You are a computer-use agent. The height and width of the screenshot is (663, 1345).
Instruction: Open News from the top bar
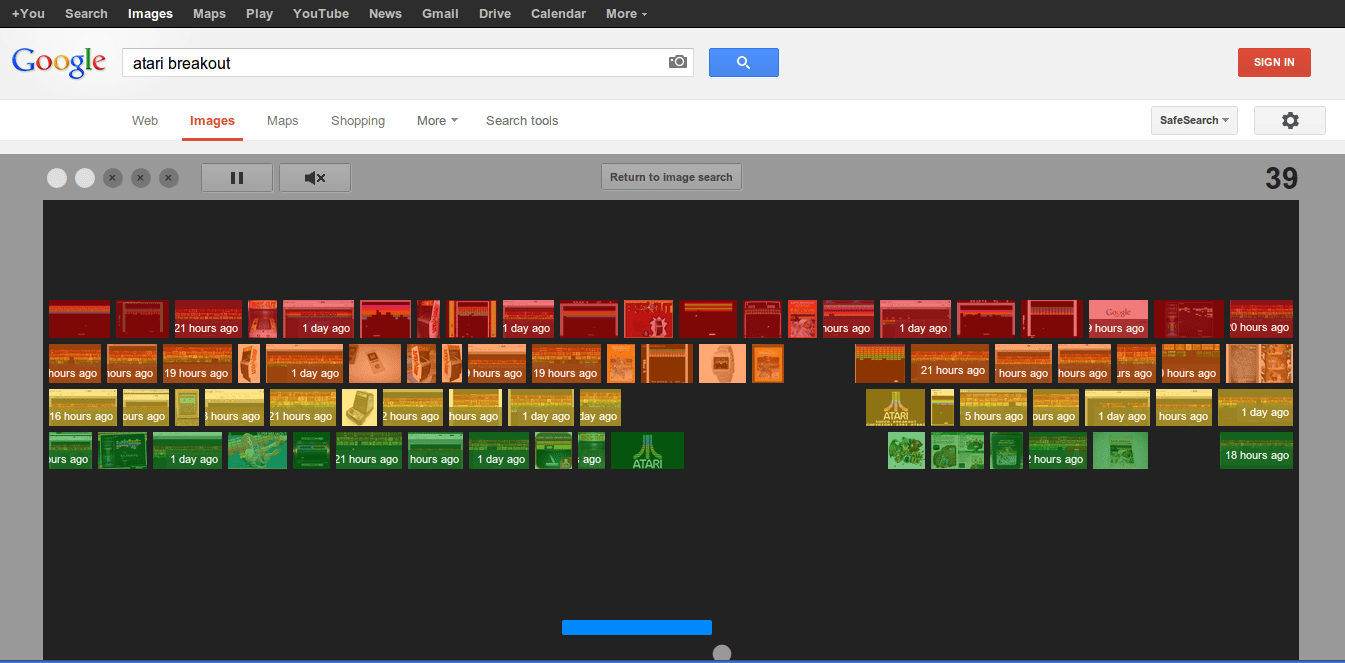click(385, 14)
